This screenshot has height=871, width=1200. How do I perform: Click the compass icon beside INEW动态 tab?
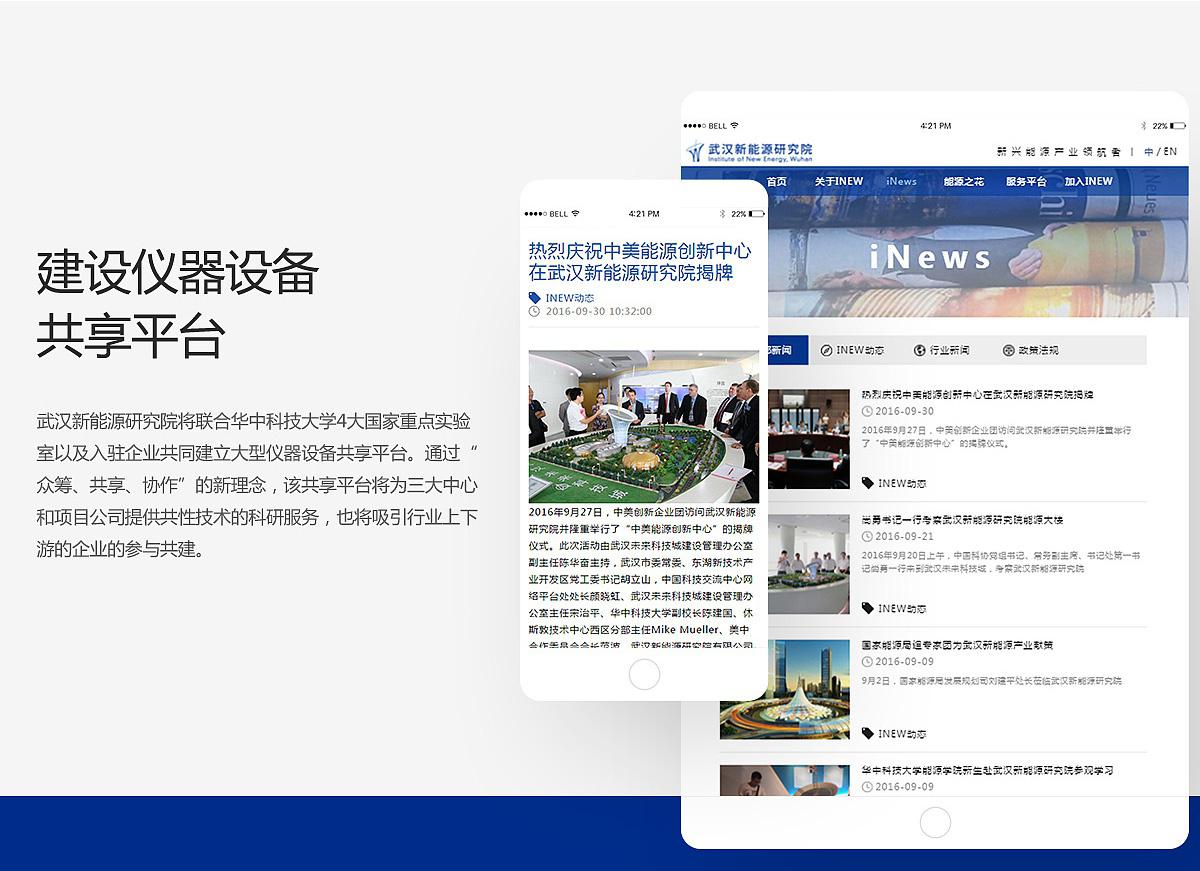826,350
